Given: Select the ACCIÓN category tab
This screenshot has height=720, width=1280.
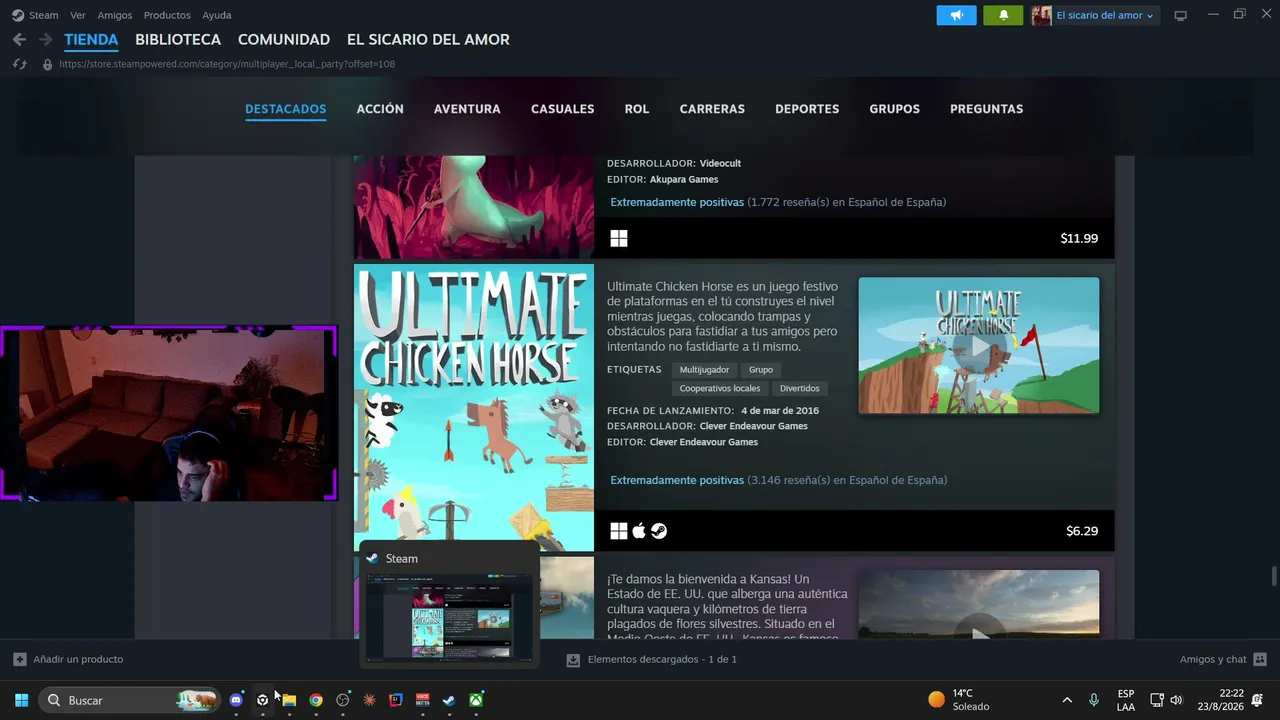Looking at the screenshot, I should pyautogui.click(x=380, y=109).
